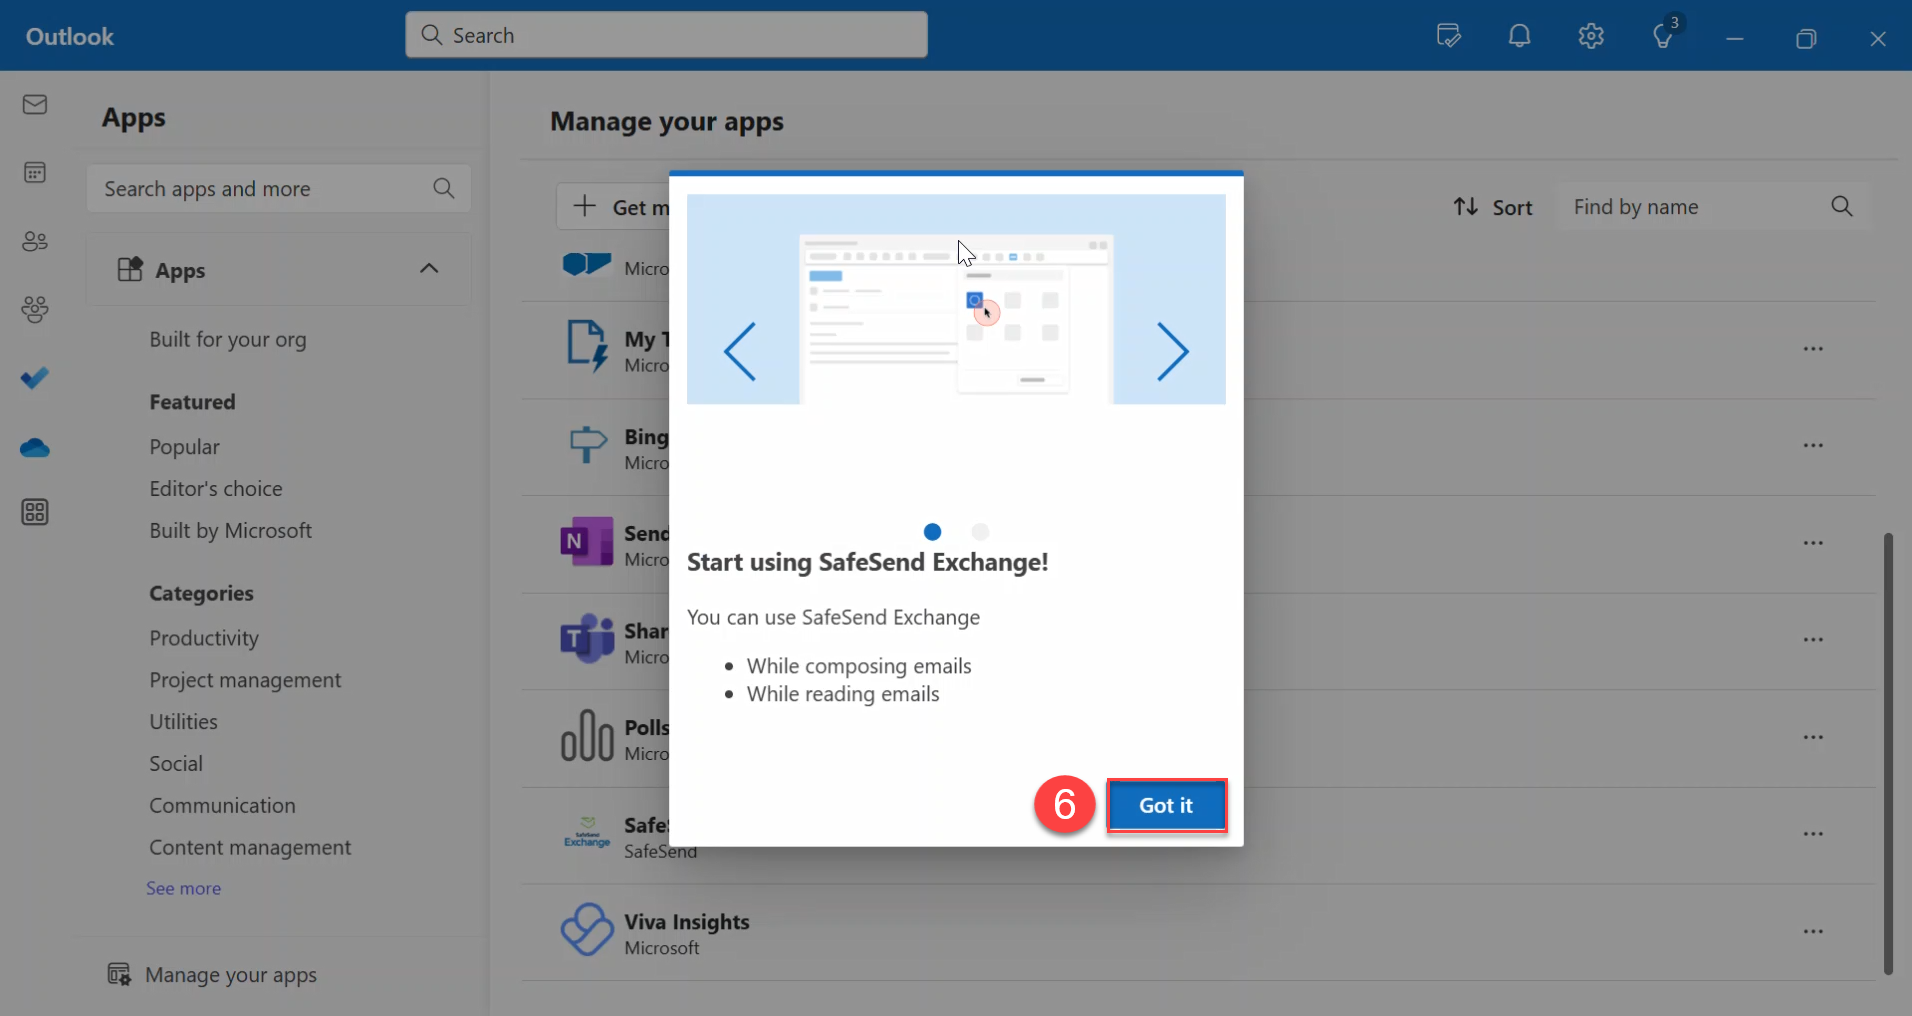1912x1016 pixels.
Task: Open the More apps grid icon
Action: (x=35, y=513)
